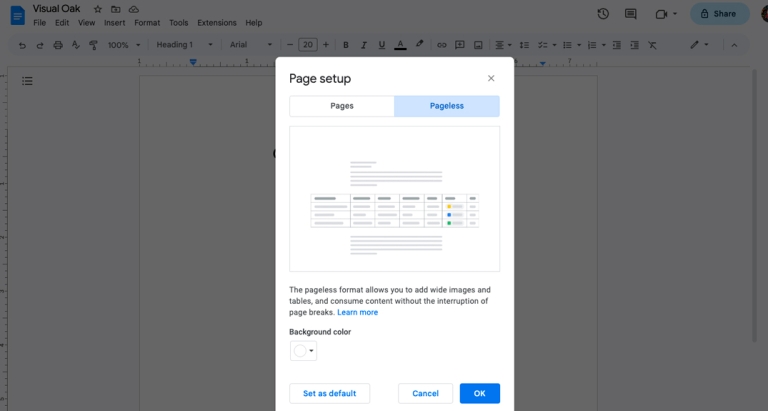Open the Extensions menu
Screen dimensions: 768x411
point(217,23)
